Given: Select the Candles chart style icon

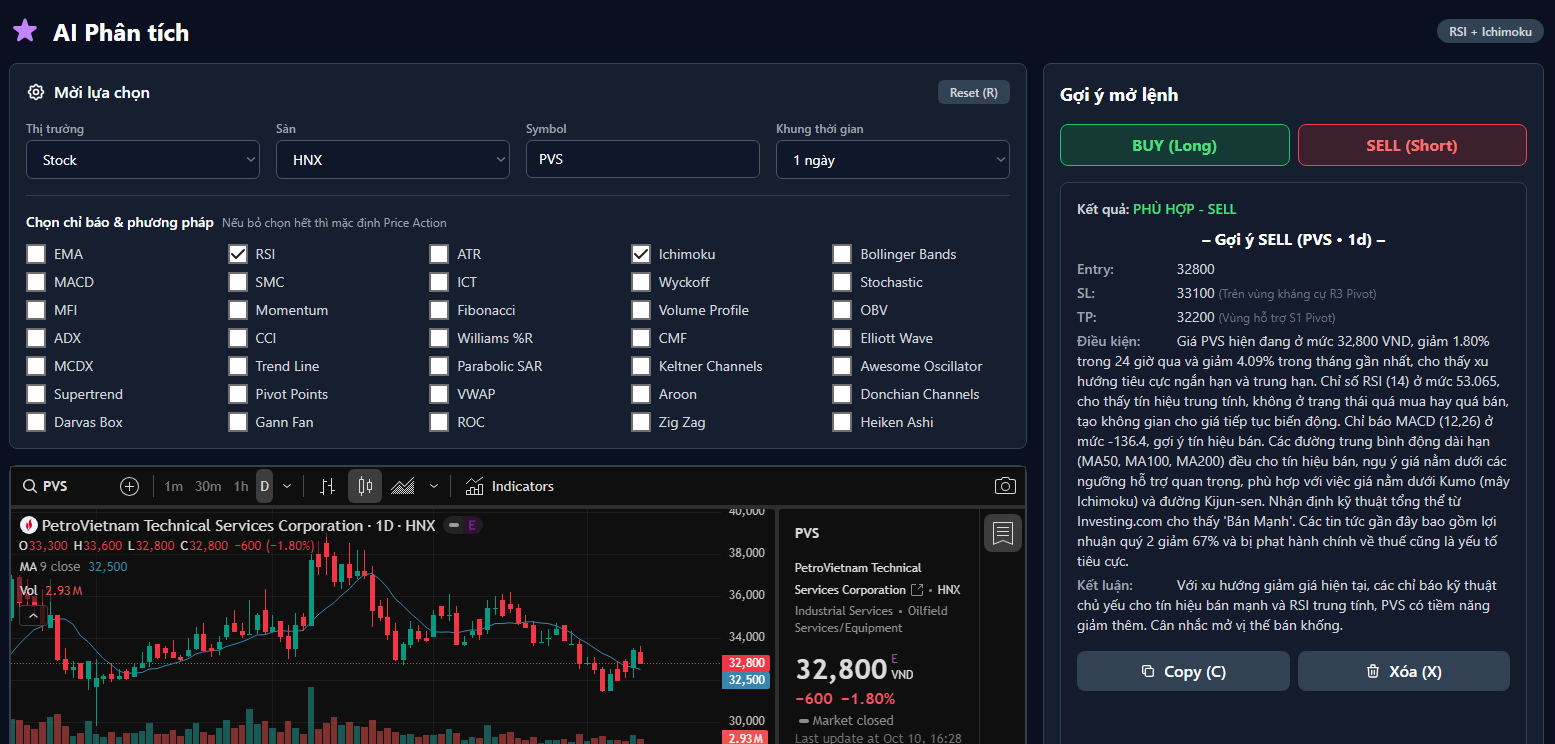Looking at the screenshot, I should pos(365,486).
